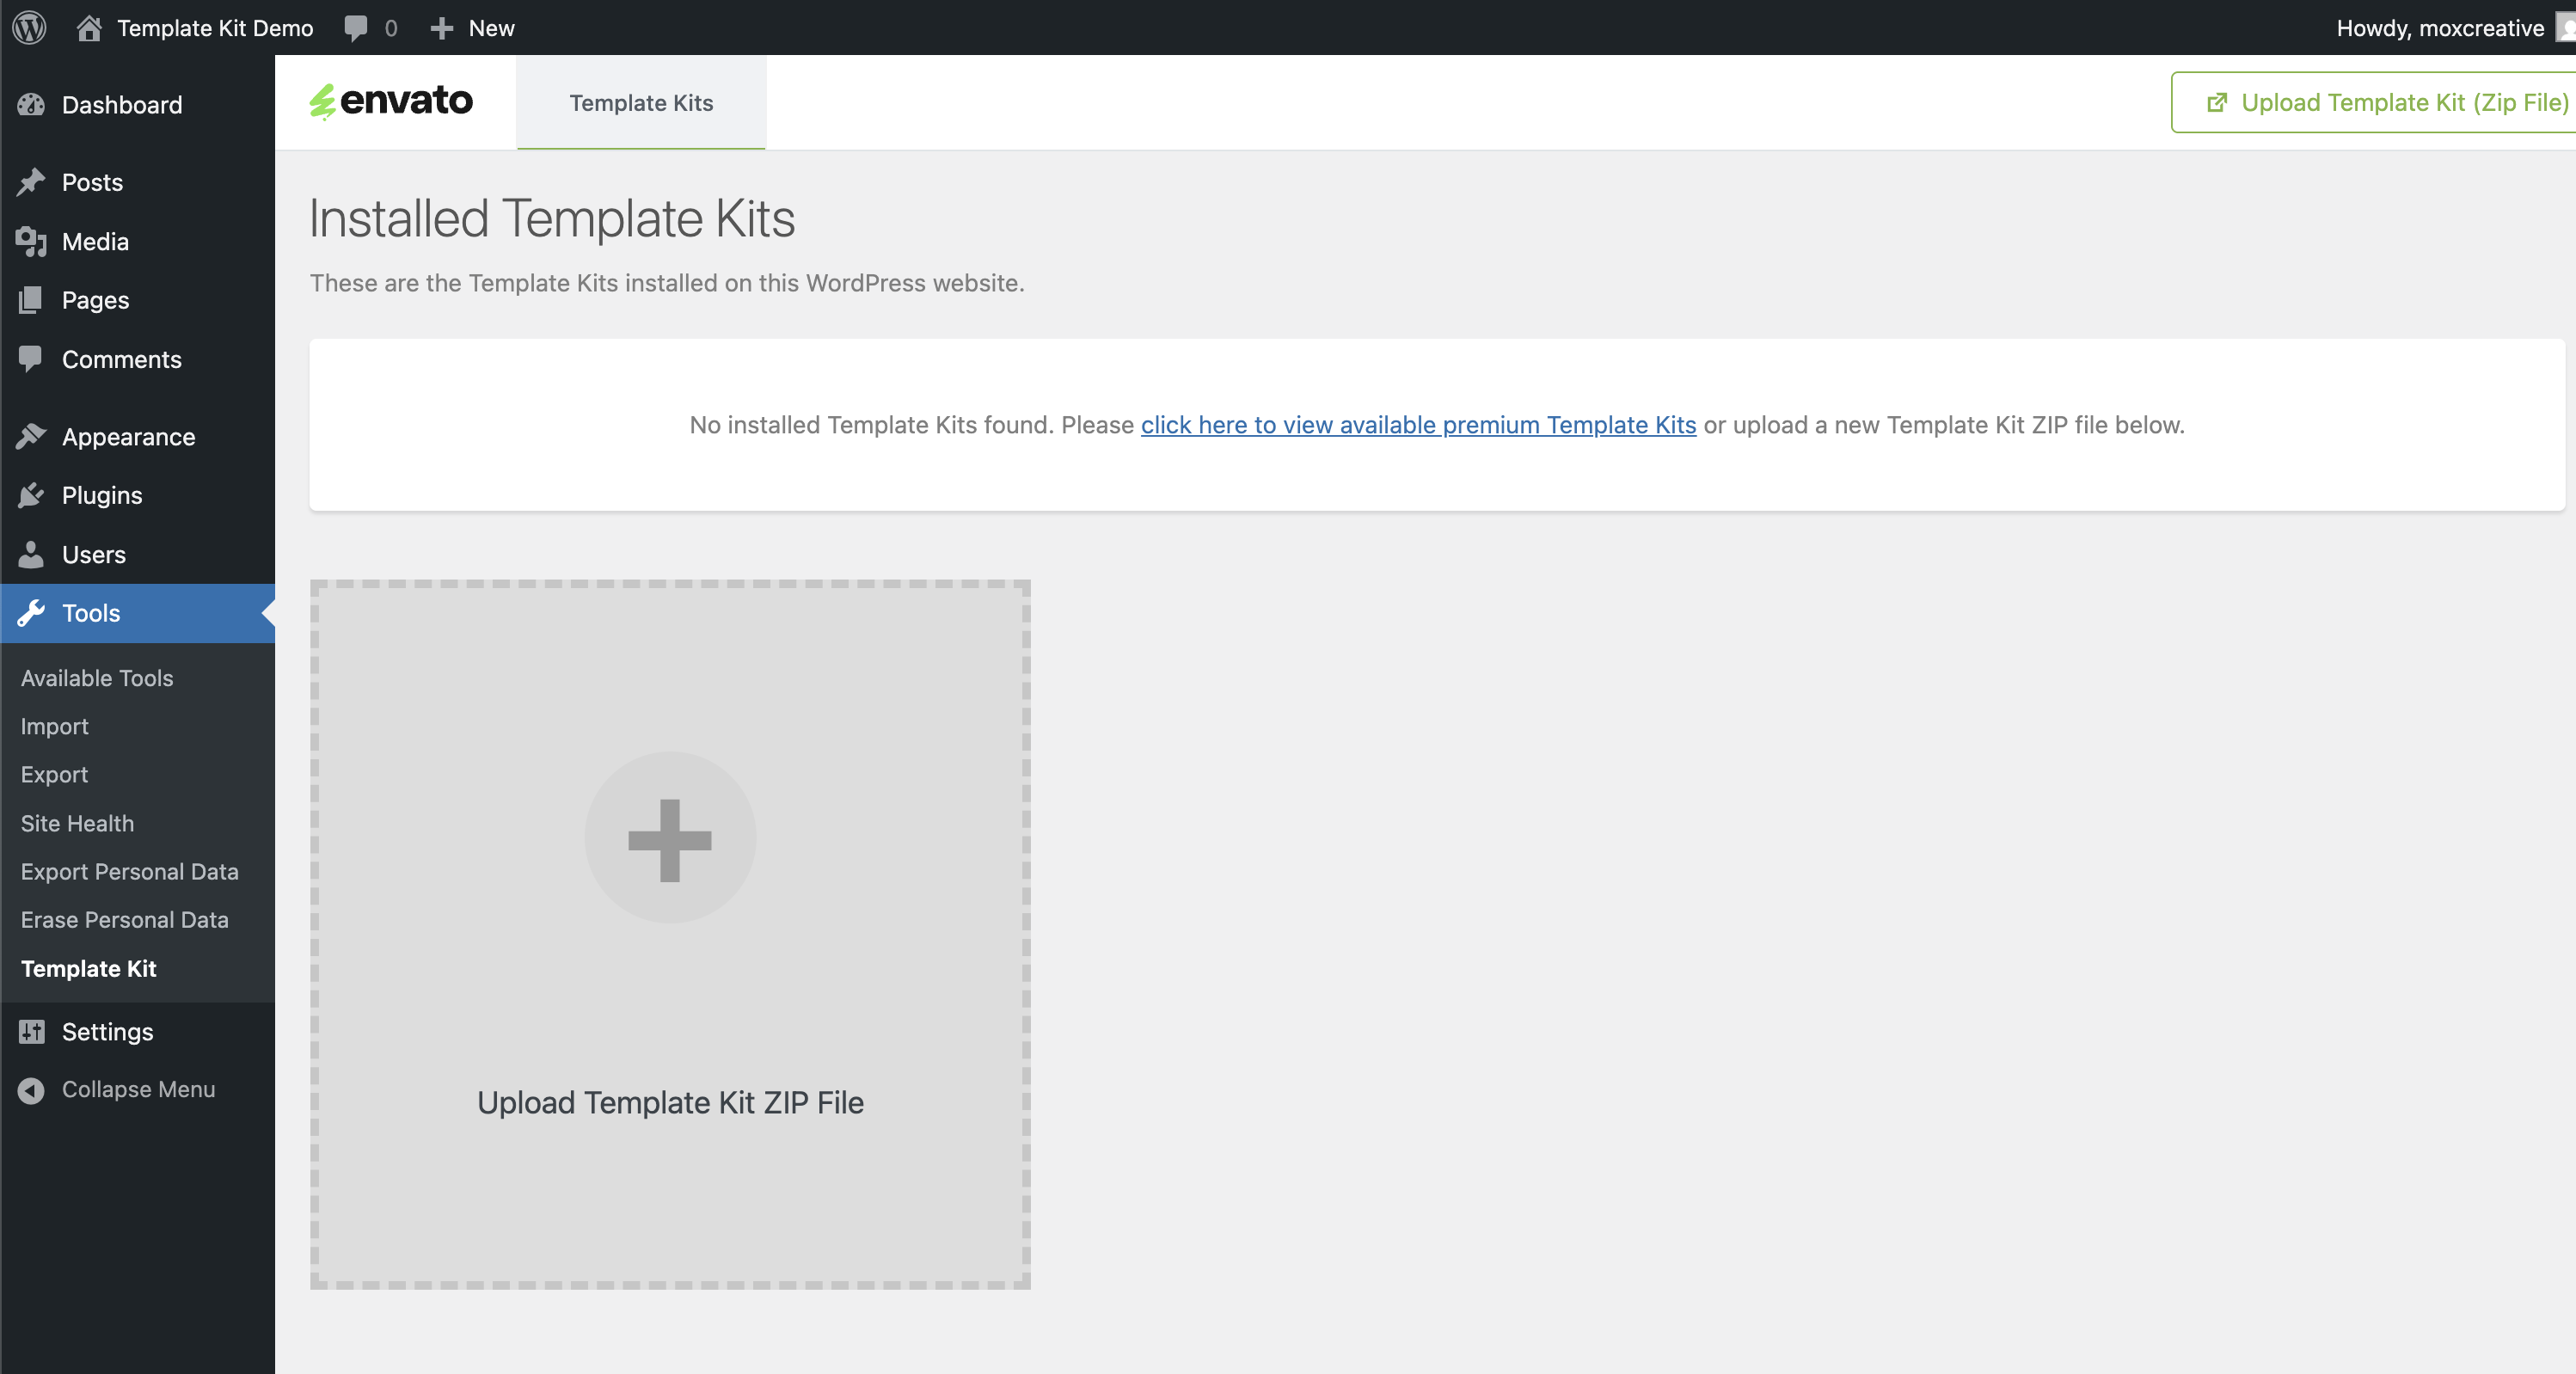This screenshot has height=1374, width=2576.
Task: Open the Plugins menu
Action: 138,495
